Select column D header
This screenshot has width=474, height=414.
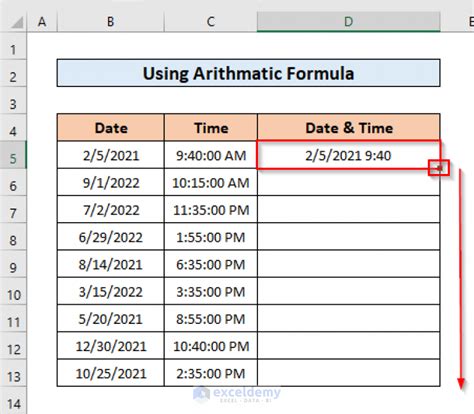349,22
